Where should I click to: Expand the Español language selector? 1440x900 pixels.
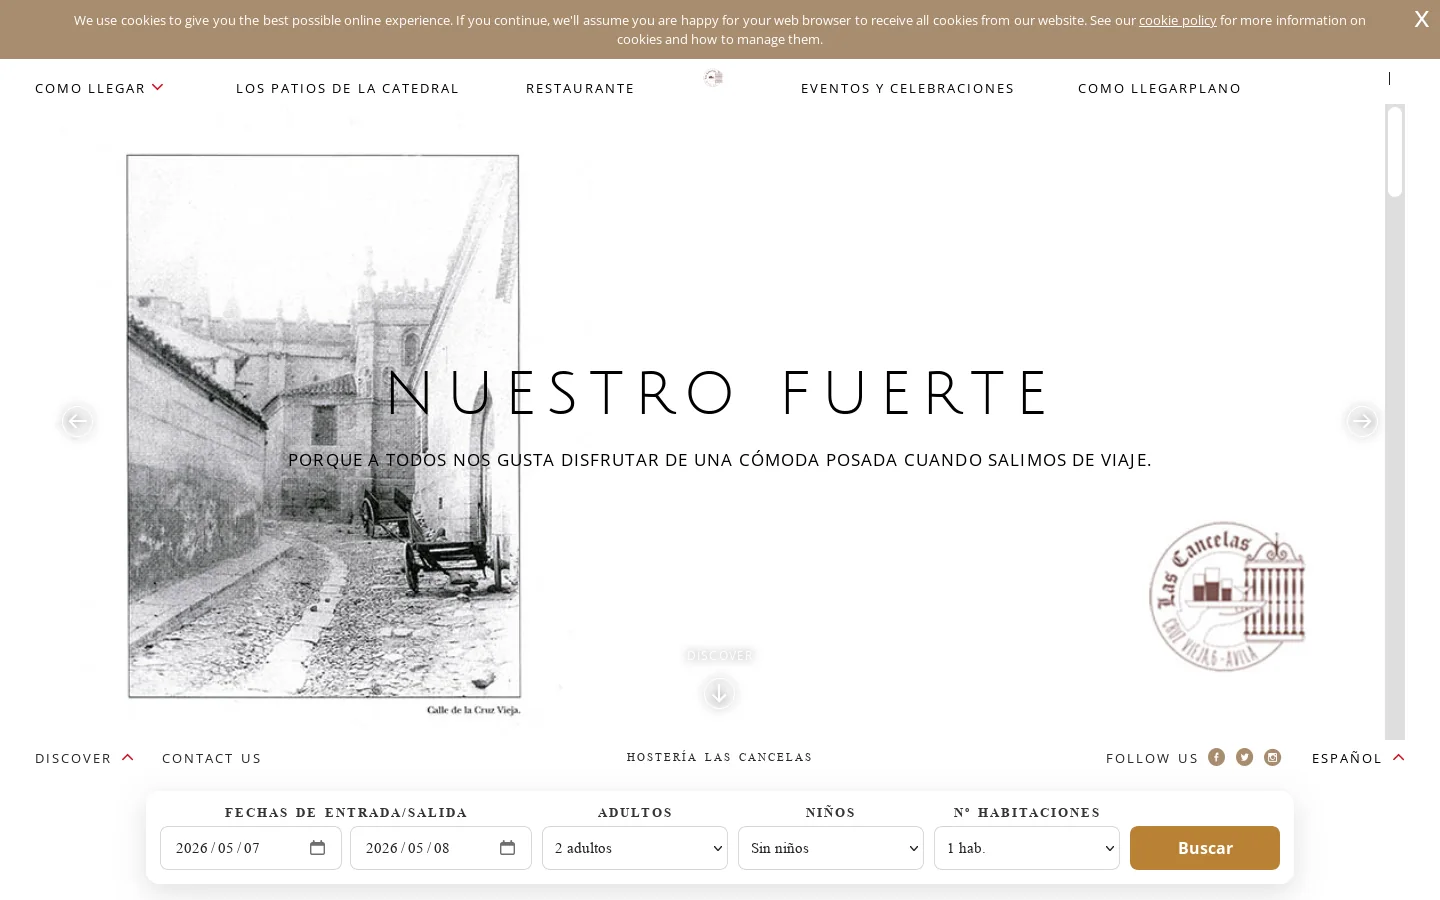(x=1358, y=758)
